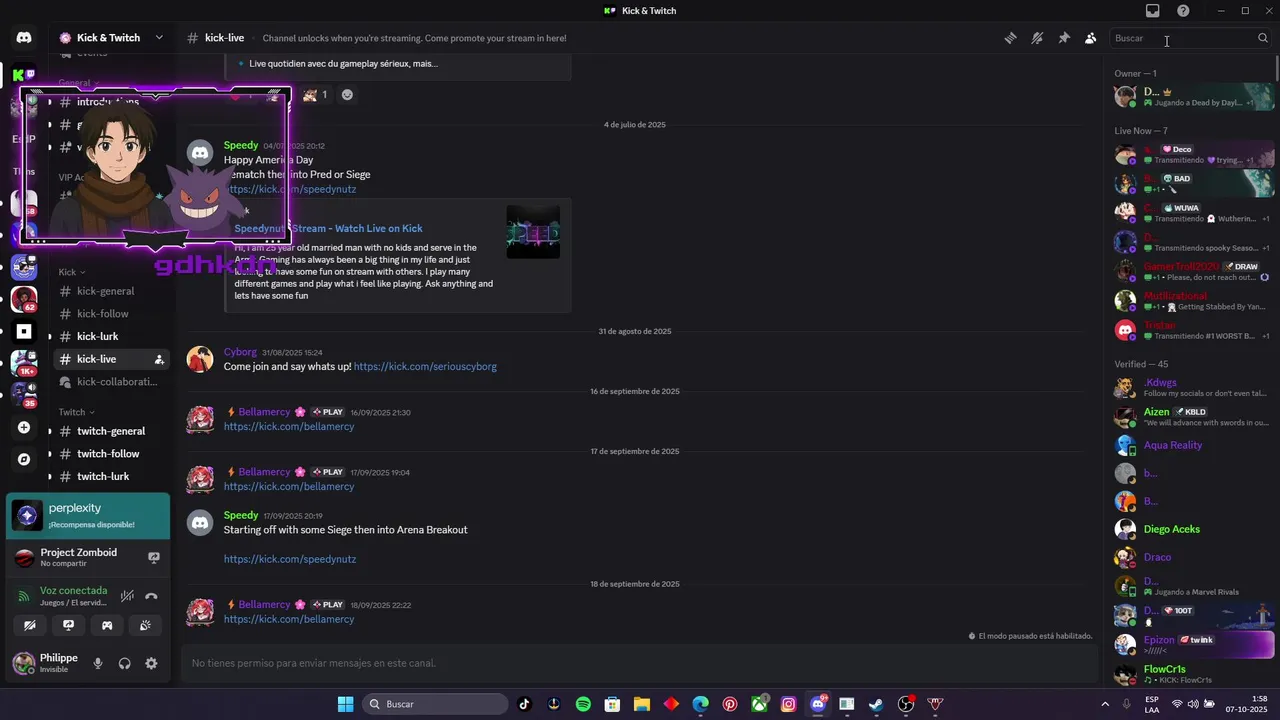The width and height of the screenshot is (1280, 720).
Task: Open twitch-follow channel
Action: click(x=110, y=454)
